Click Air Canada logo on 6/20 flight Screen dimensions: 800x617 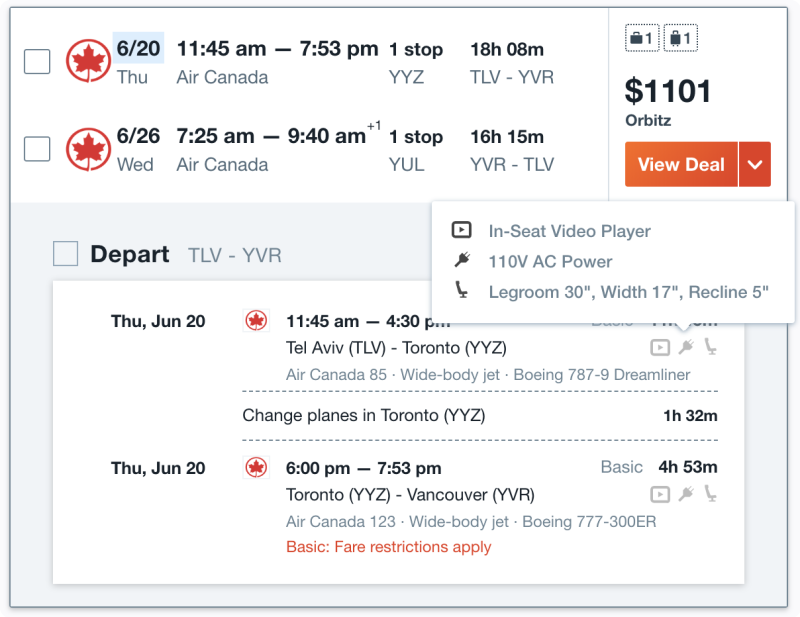[x=89, y=61]
